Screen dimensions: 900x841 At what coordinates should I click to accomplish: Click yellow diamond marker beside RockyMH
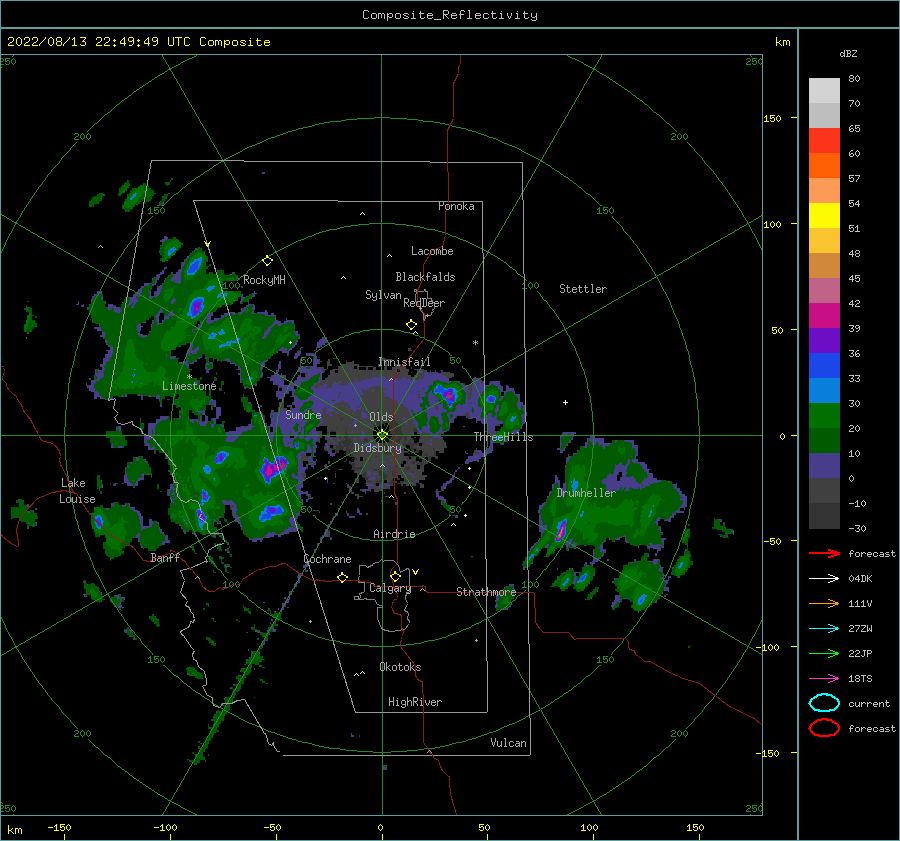(x=267, y=261)
